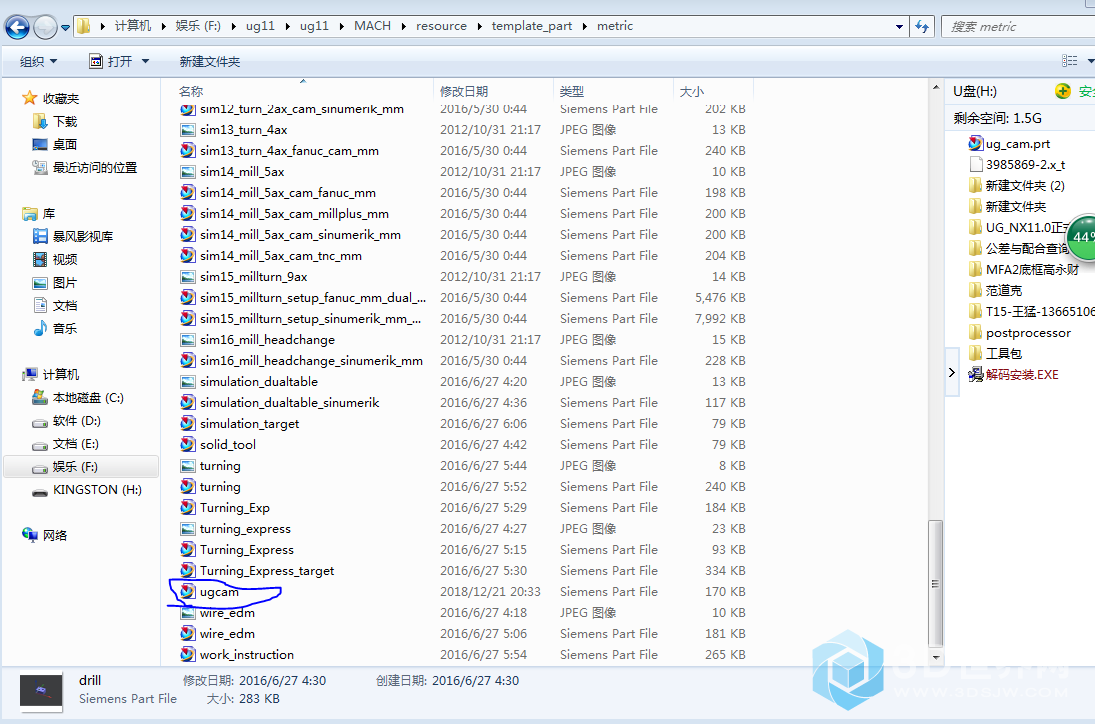Click the 最近访问的位置 icon
Viewport: 1095px width, 724px height.
(40, 168)
